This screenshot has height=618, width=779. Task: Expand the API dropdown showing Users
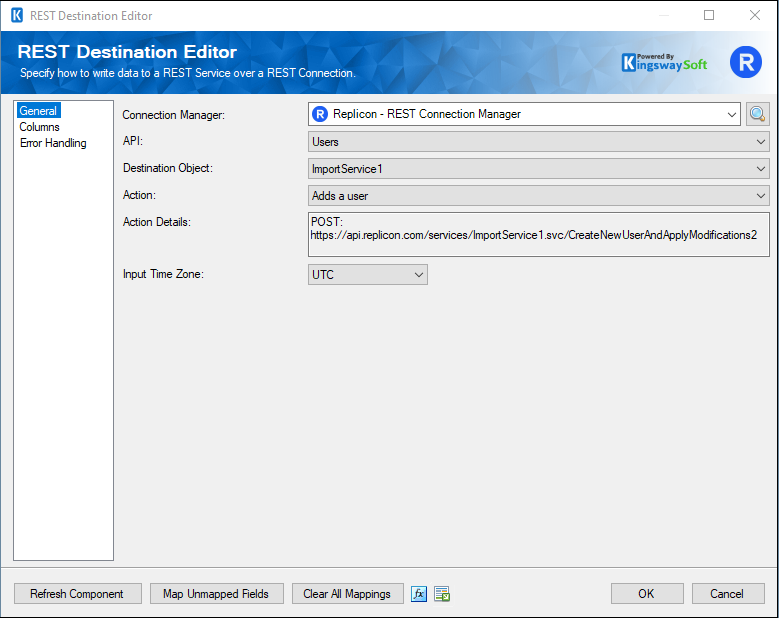click(x=539, y=142)
